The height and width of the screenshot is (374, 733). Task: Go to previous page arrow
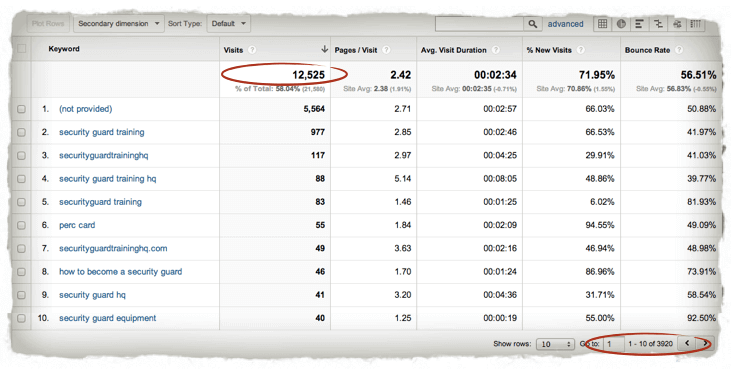[x=687, y=344]
